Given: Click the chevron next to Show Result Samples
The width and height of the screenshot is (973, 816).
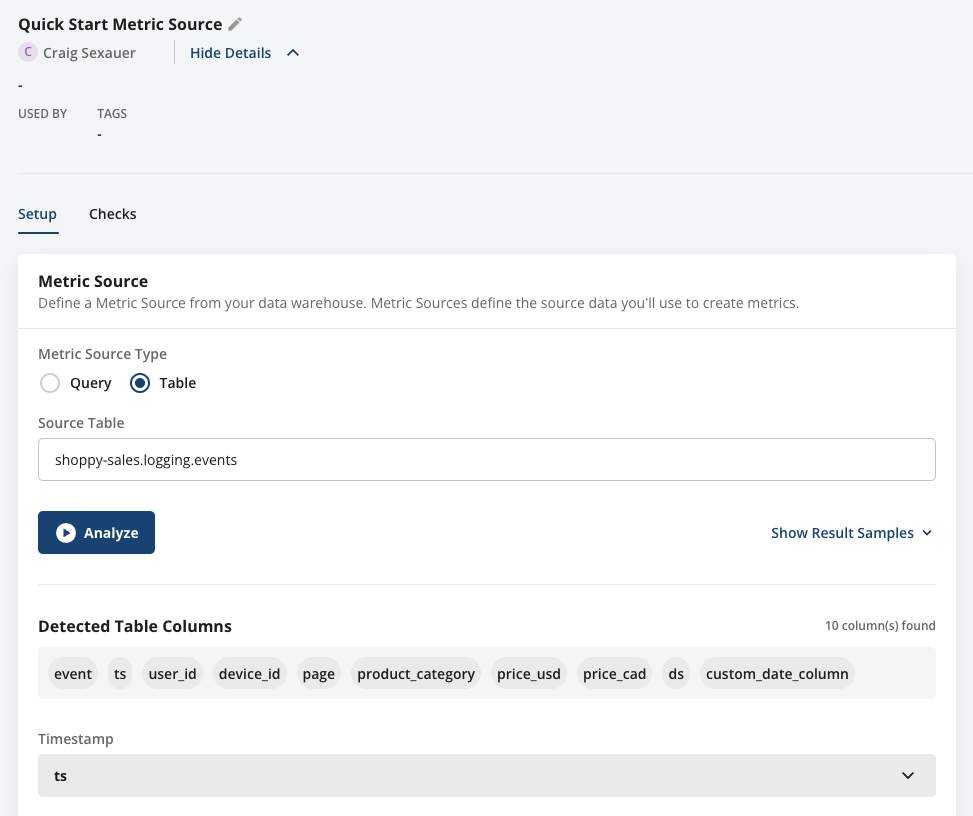Looking at the screenshot, I should [x=926, y=532].
